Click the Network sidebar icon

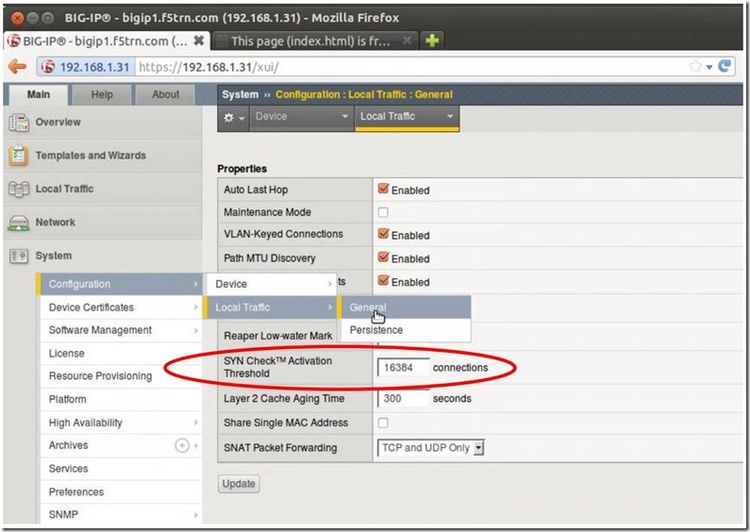coord(19,223)
